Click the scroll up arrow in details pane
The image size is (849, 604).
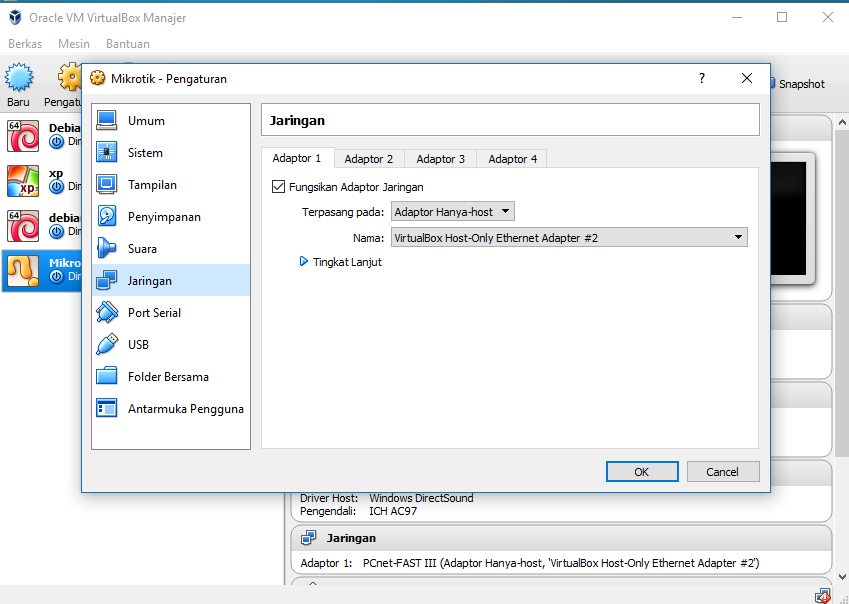click(x=842, y=123)
